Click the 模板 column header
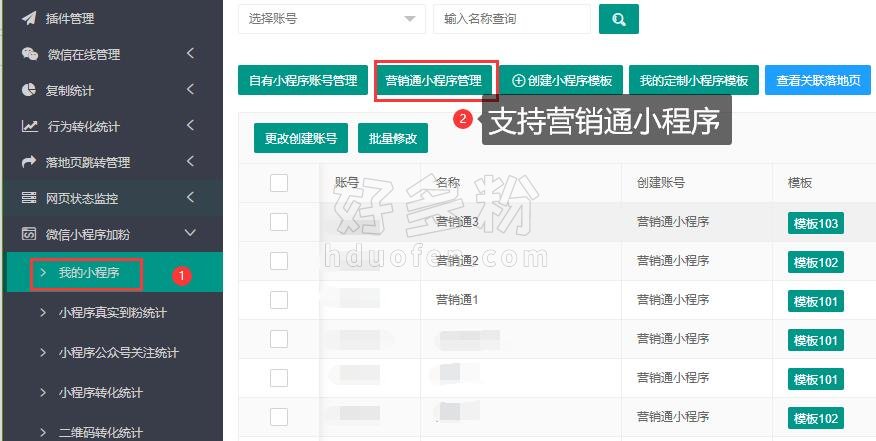 (x=800, y=183)
